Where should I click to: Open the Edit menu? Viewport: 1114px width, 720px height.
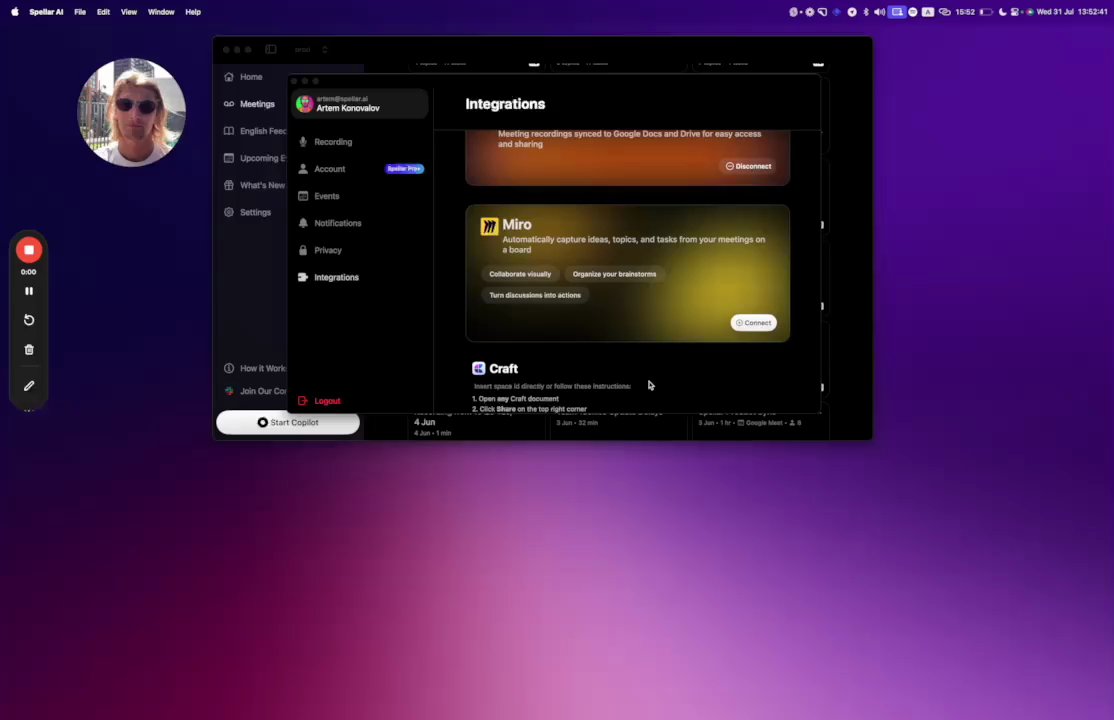point(104,12)
